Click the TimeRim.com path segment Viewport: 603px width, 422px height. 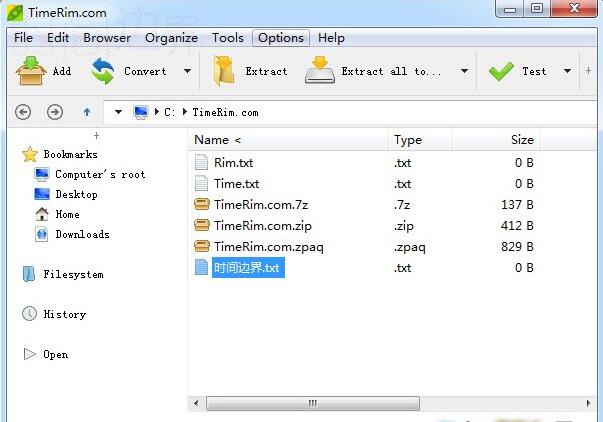coord(225,112)
